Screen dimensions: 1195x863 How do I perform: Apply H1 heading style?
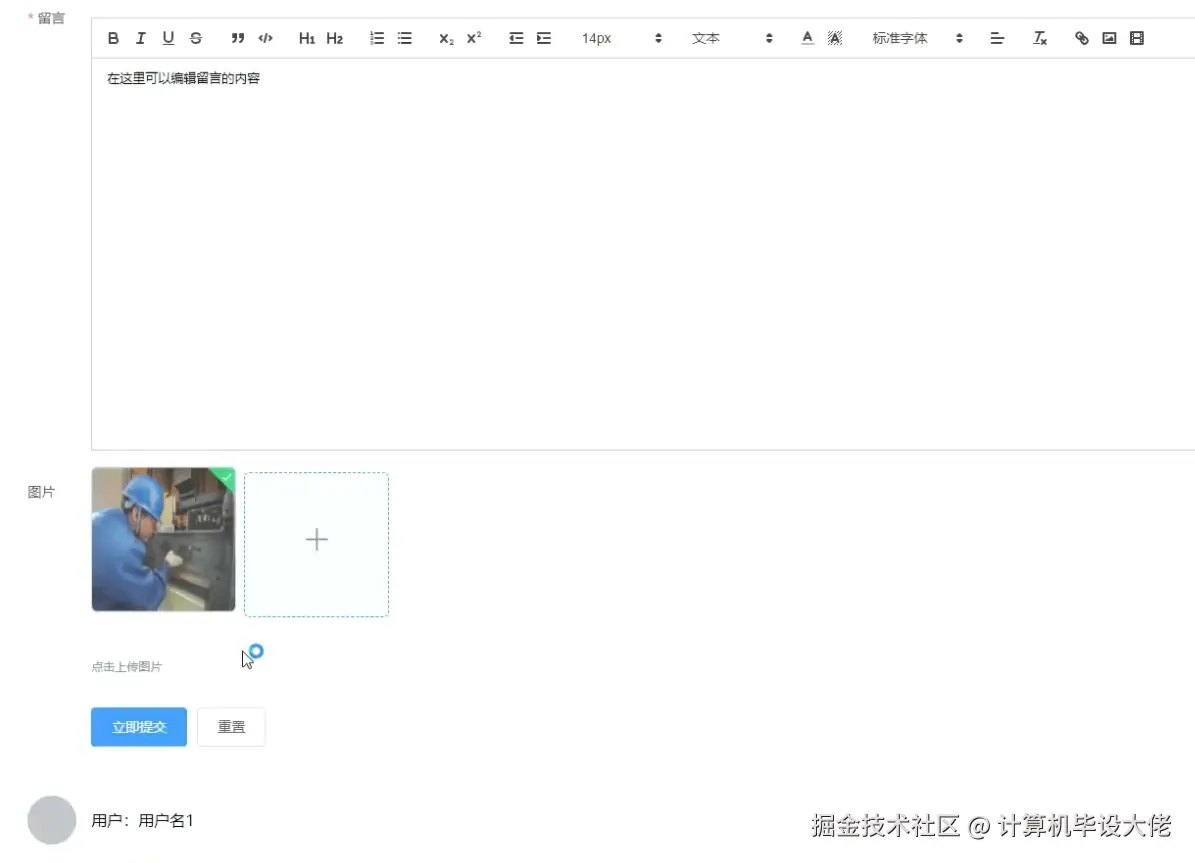tap(306, 38)
